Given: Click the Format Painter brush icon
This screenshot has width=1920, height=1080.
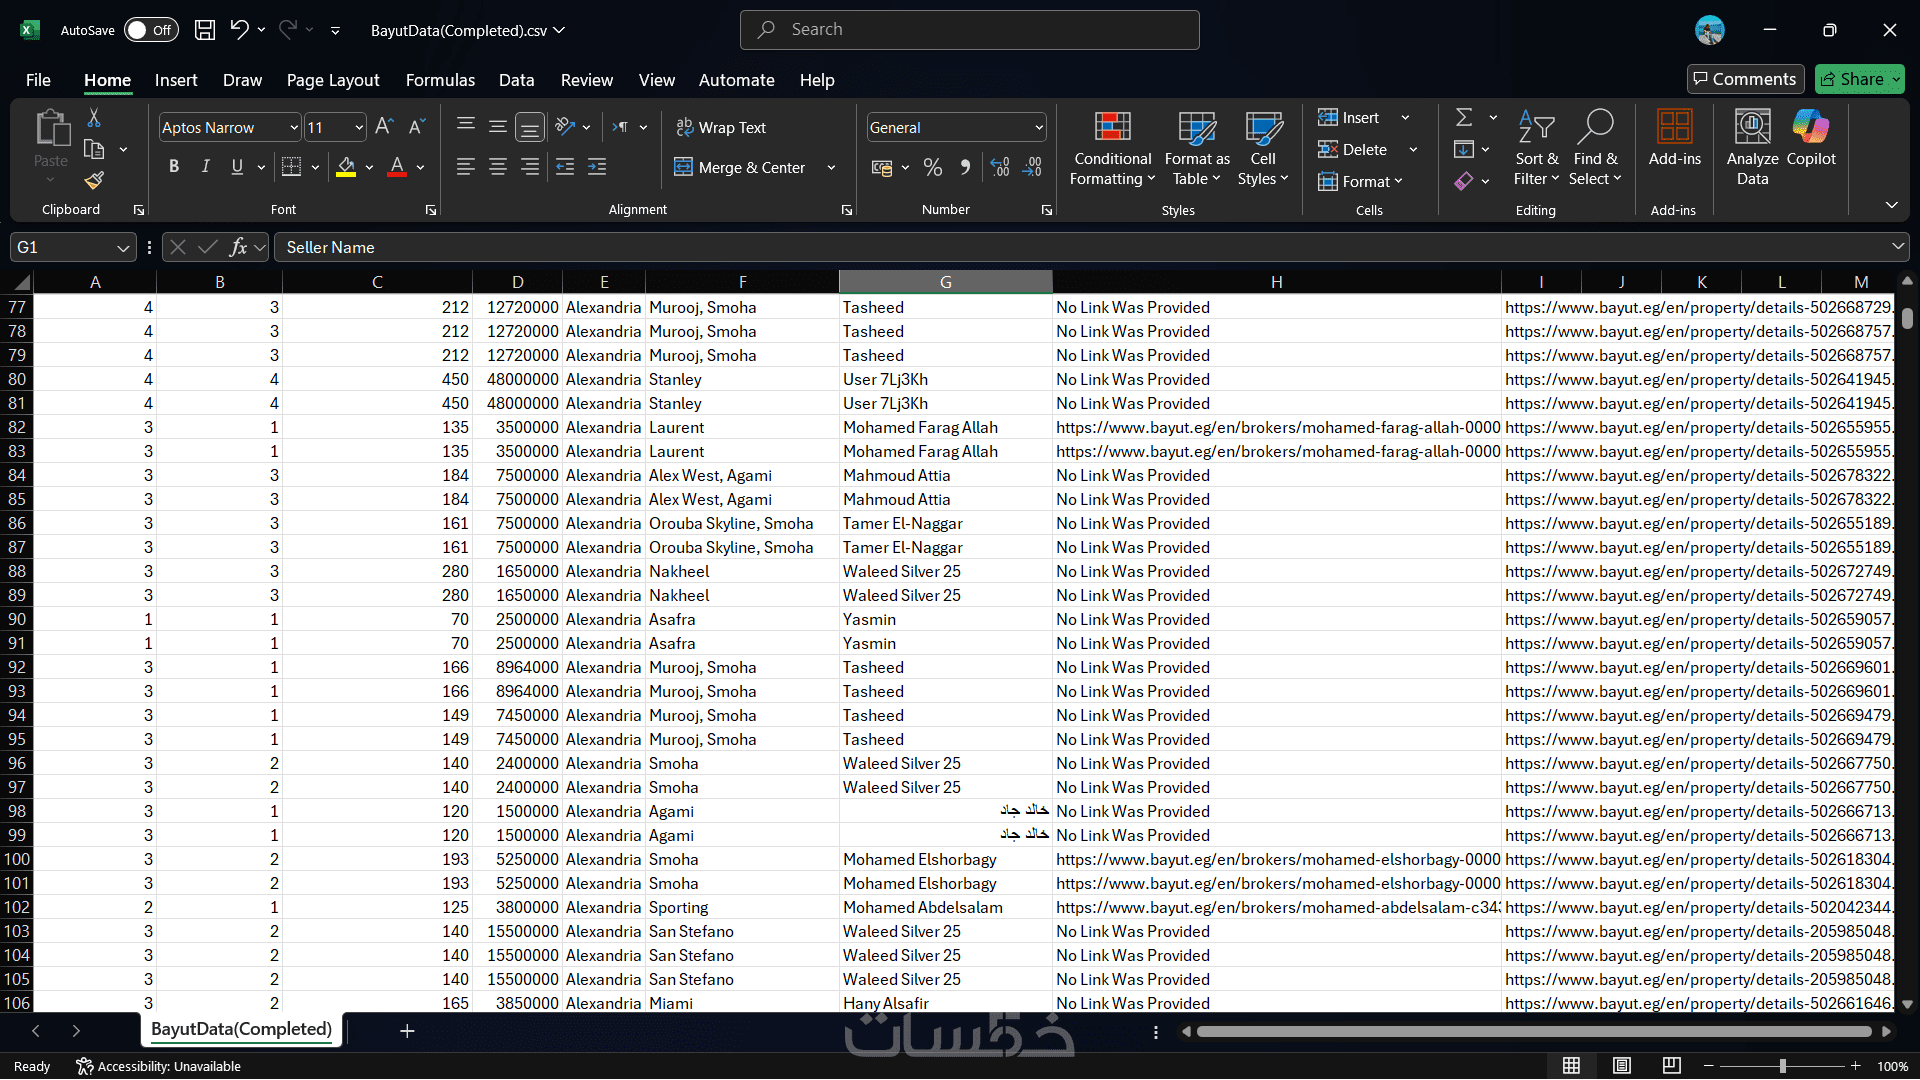Looking at the screenshot, I should 94,180.
